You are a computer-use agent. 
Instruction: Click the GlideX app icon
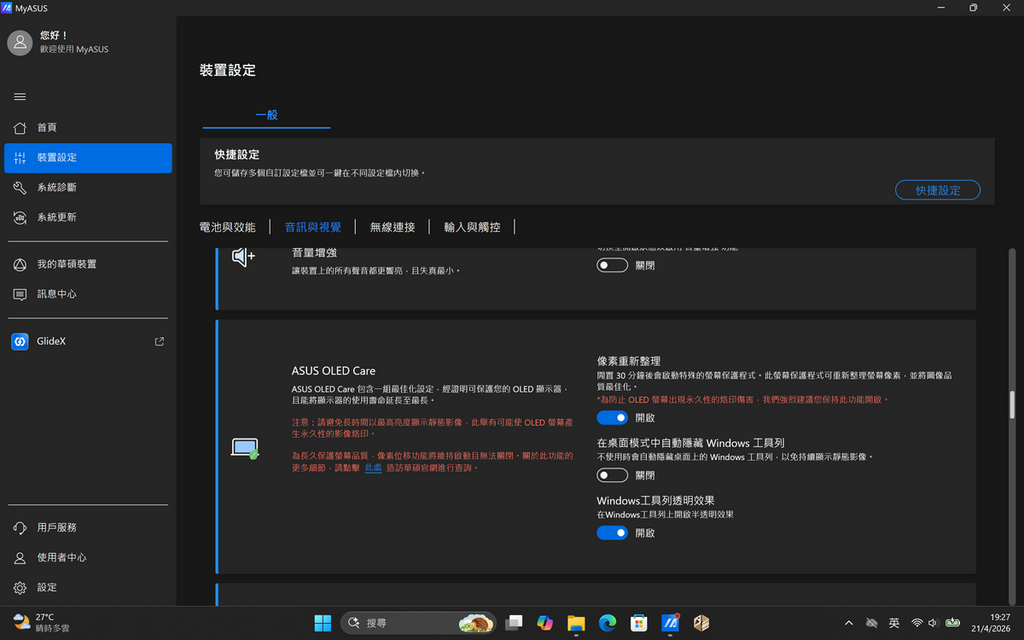pos(20,341)
